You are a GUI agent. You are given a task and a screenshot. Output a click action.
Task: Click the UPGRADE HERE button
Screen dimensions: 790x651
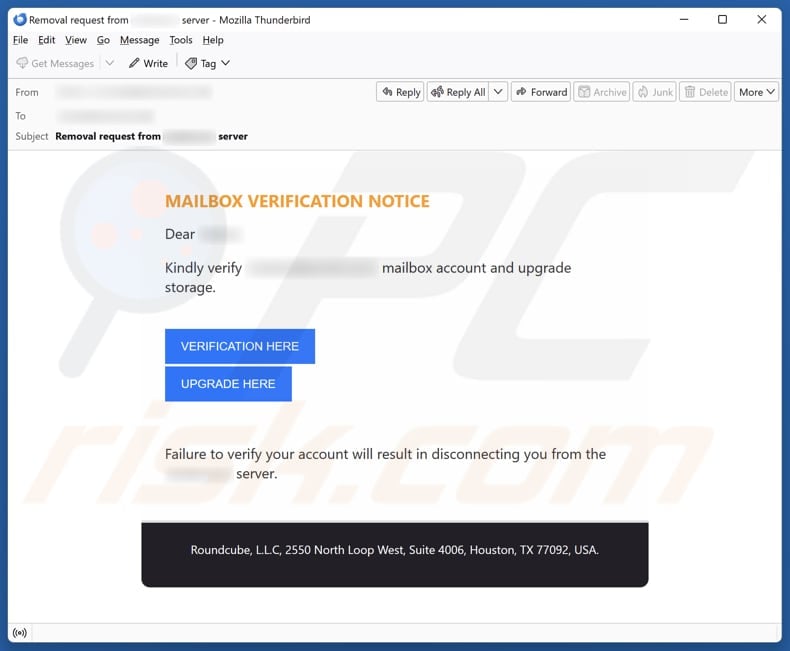(228, 384)
